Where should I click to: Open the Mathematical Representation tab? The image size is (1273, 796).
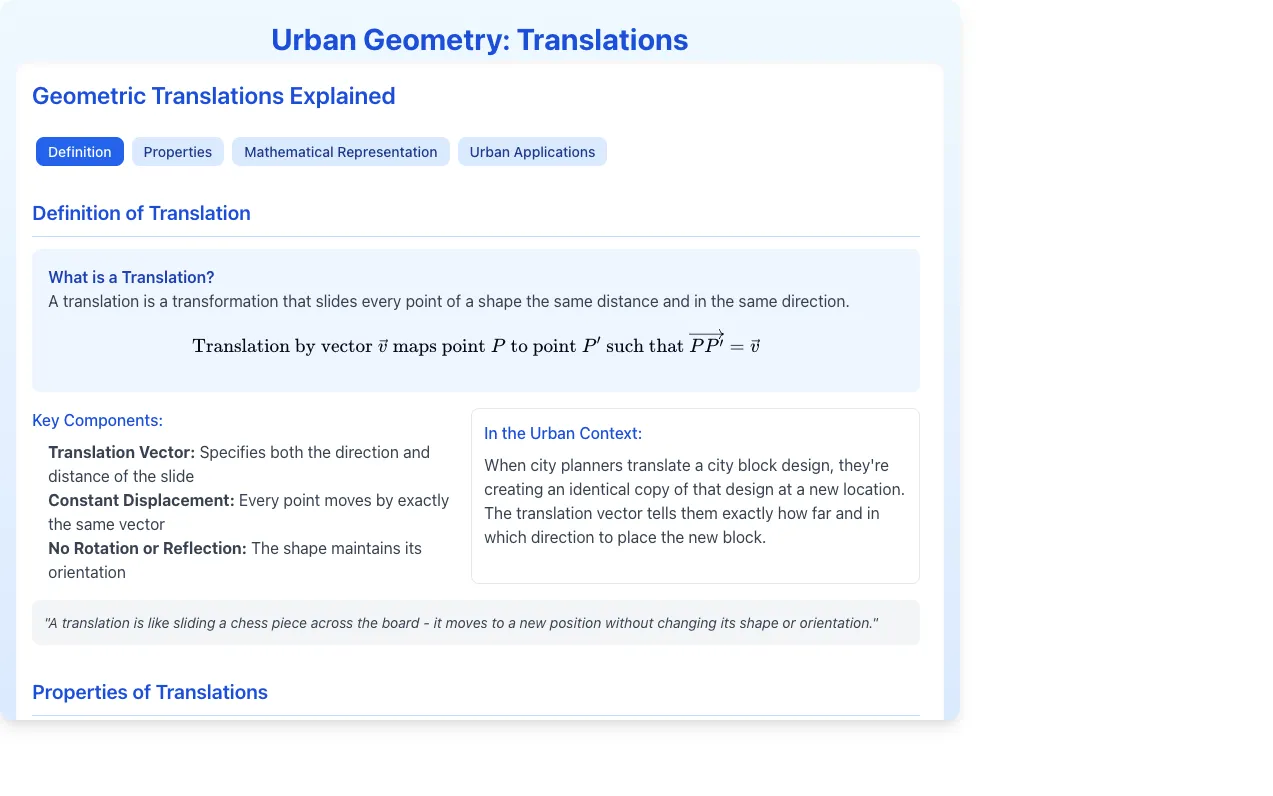click(341, 152)
